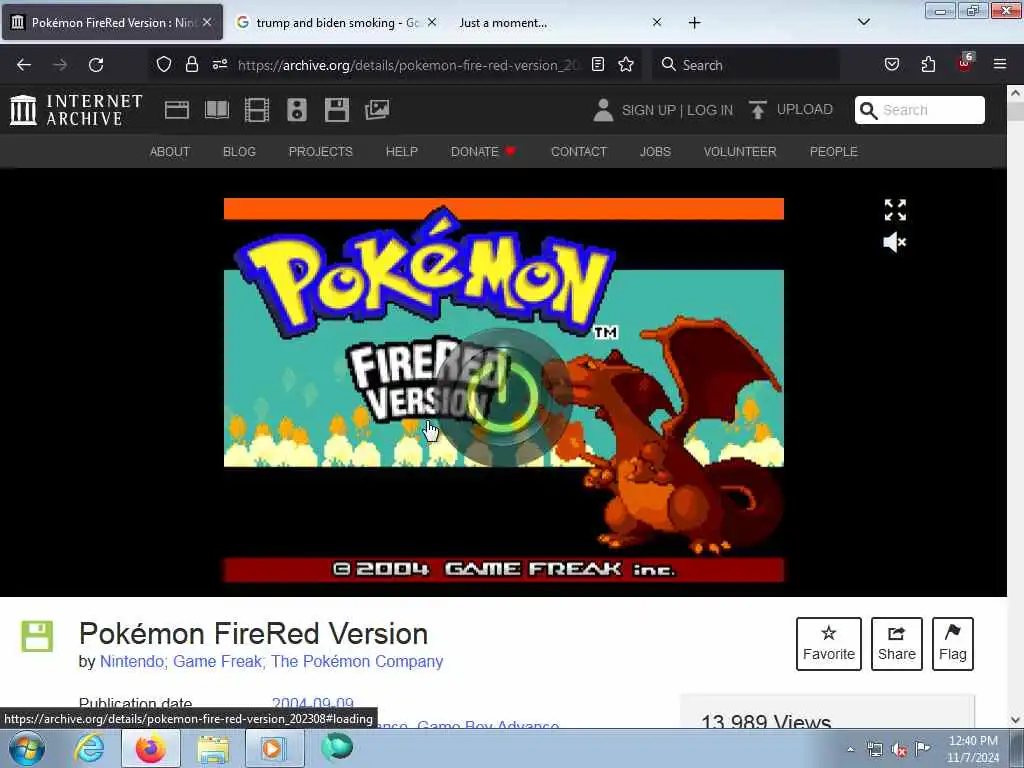Click the UPLOAD link text
1024x768 pixels.
click(x=805, y=109)
